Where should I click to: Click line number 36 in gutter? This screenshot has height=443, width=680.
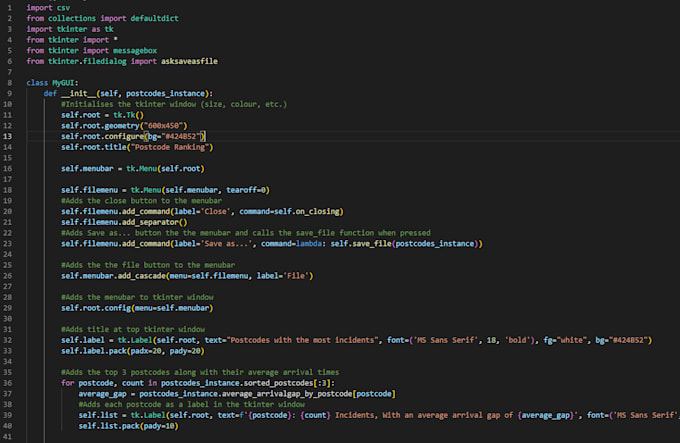pyautogui.click(x=8, y=383)
